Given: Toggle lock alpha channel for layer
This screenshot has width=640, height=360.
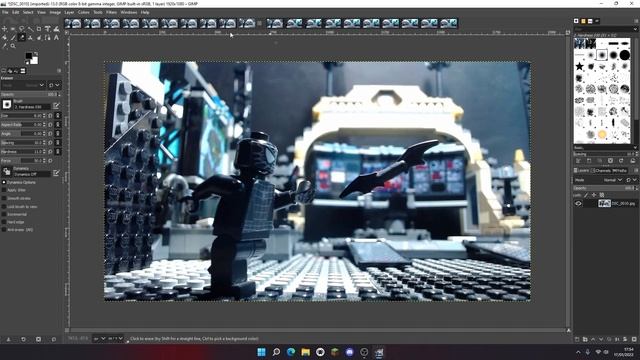Looking at the screenshot, I should [602, 195].
